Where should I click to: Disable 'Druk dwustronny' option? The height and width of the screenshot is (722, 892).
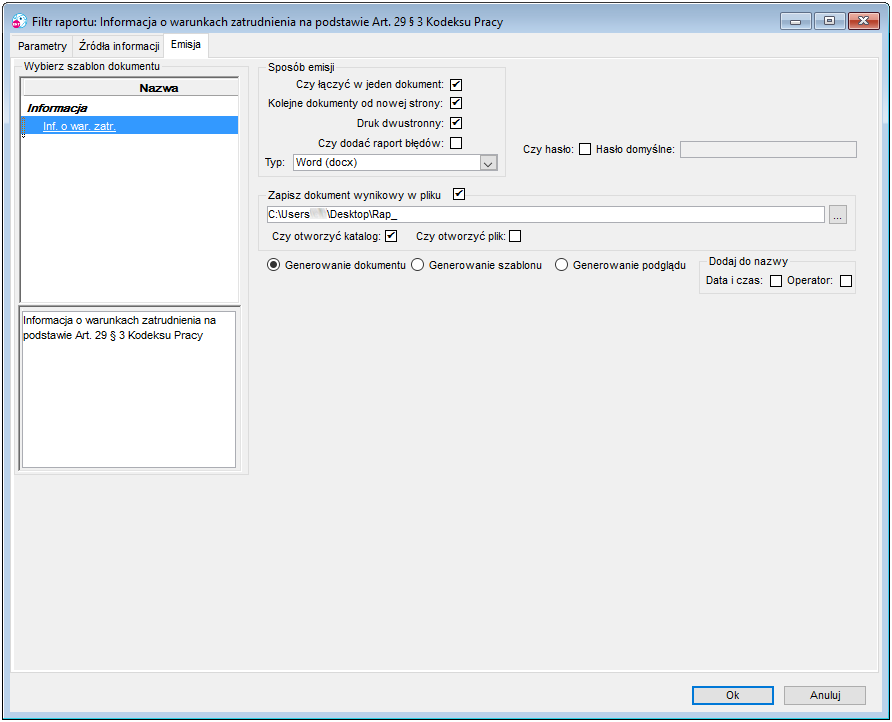point(456,123)
